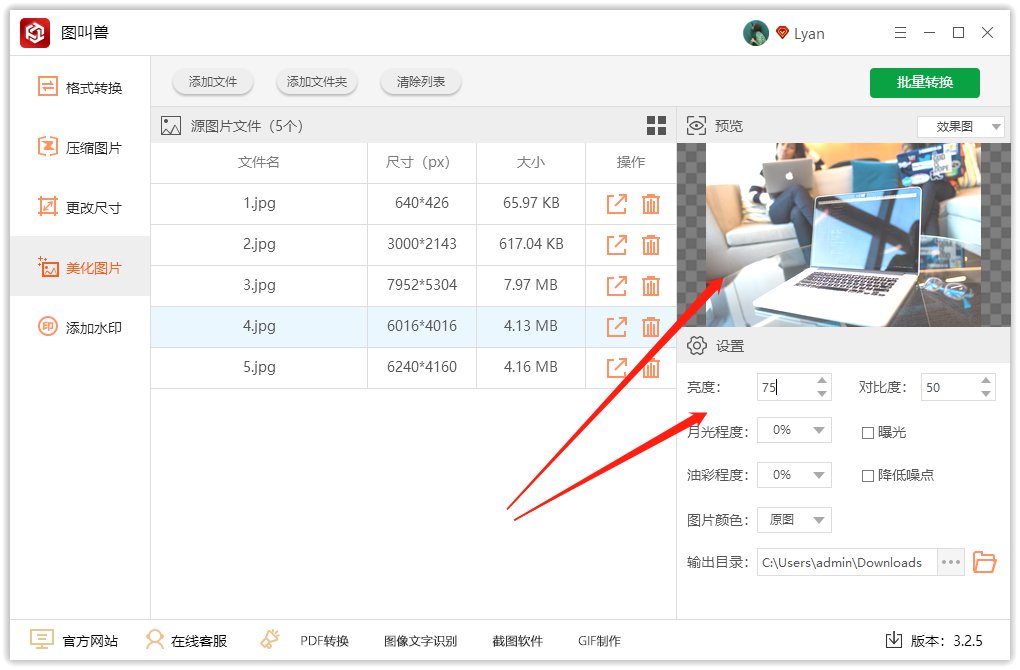Click the 亮度 value input field
This screenshot has height=670, width=1020.
pyautogui.click(x=784, y=387)
